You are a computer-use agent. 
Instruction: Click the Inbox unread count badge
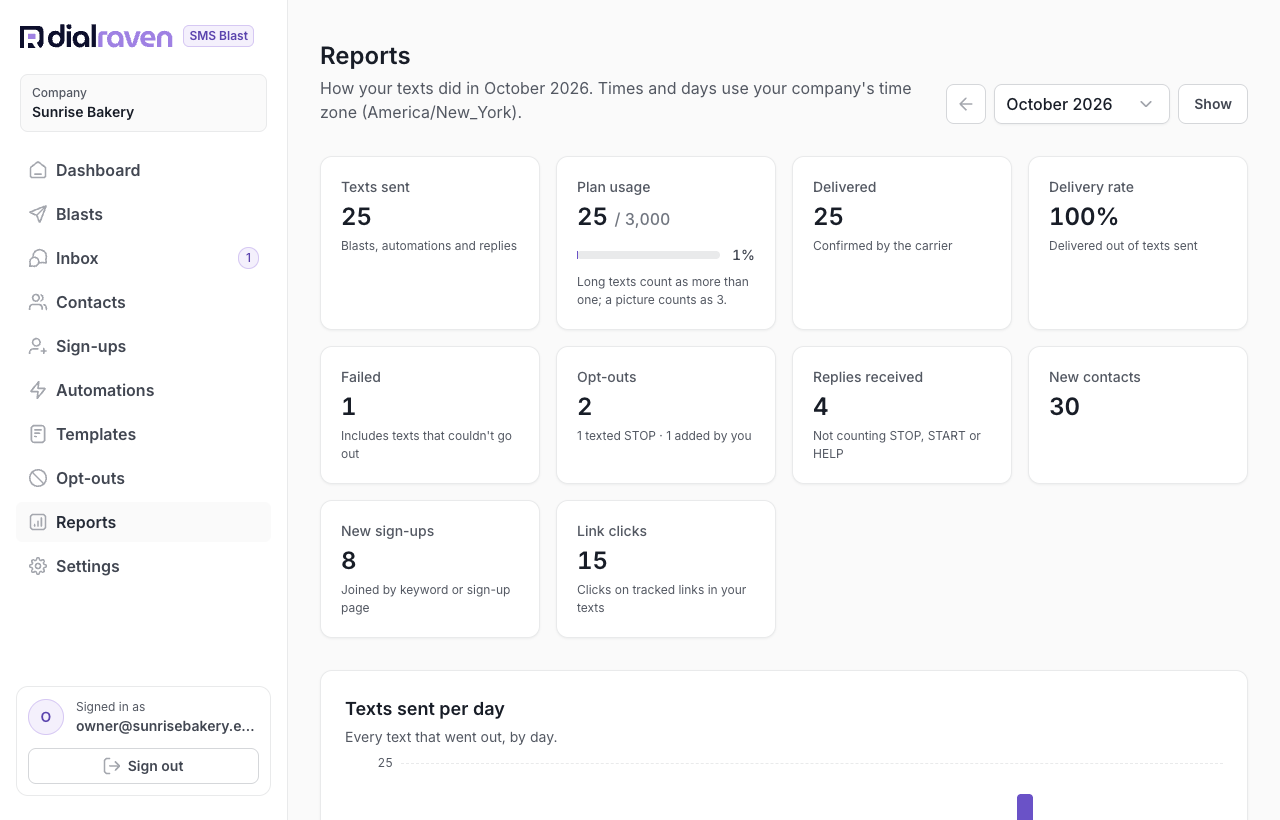(x=248, y=258)
